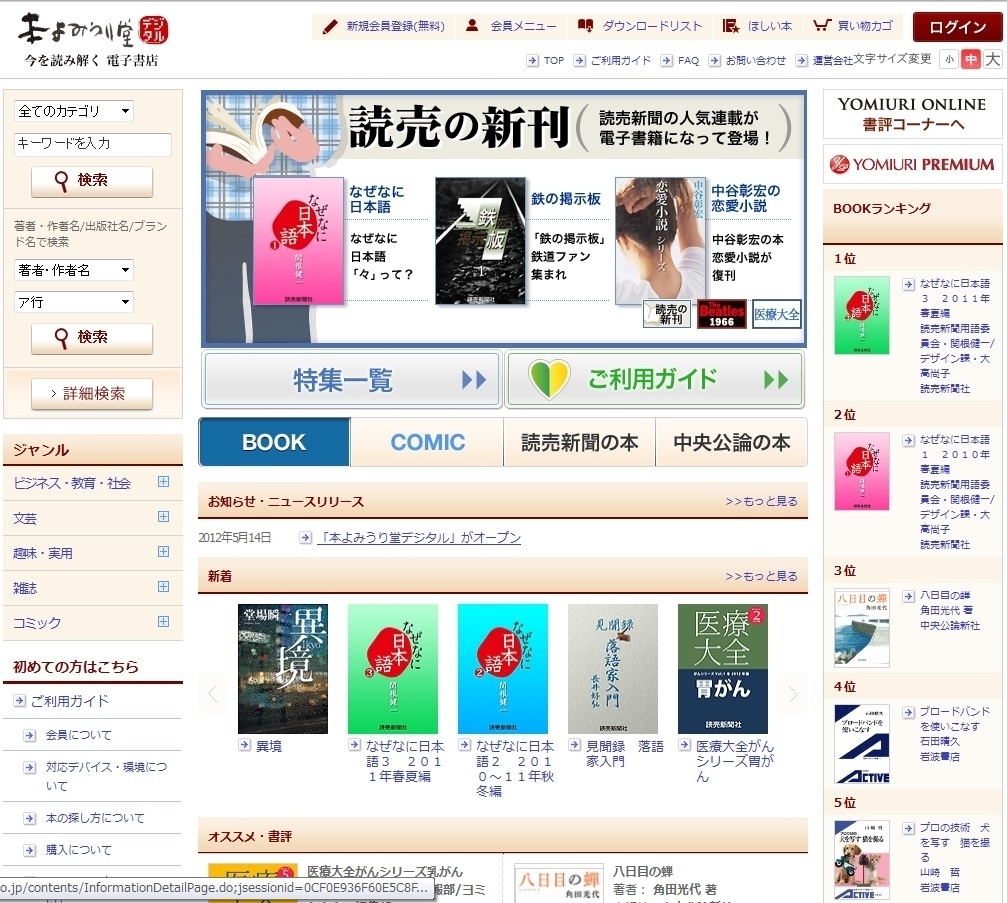Click the arrow icon beside お問い合わせ
Screen dimensions: 1007x903
714,60
